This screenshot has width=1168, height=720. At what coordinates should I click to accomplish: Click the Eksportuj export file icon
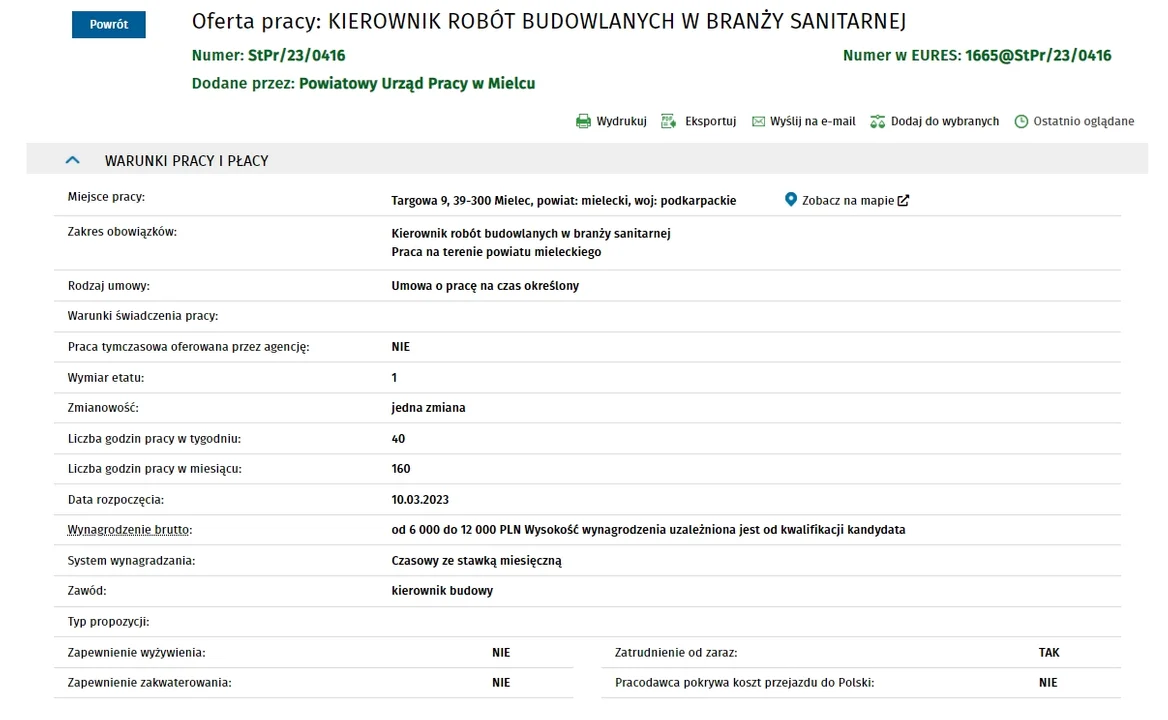click(x=669, y=122)
